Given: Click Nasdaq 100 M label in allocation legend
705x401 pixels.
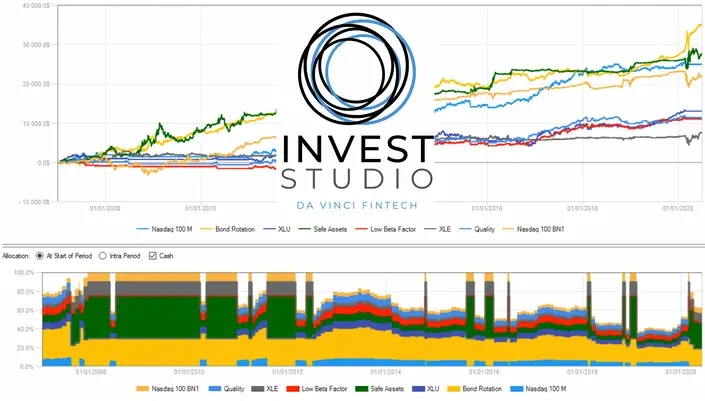Looking at the screenshot, I should click(545, 389).
